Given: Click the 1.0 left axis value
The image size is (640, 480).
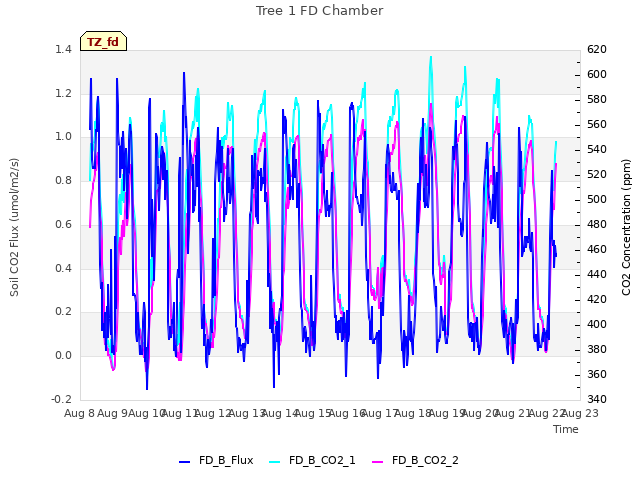Looking at the screenshot, I should (63, 137).
